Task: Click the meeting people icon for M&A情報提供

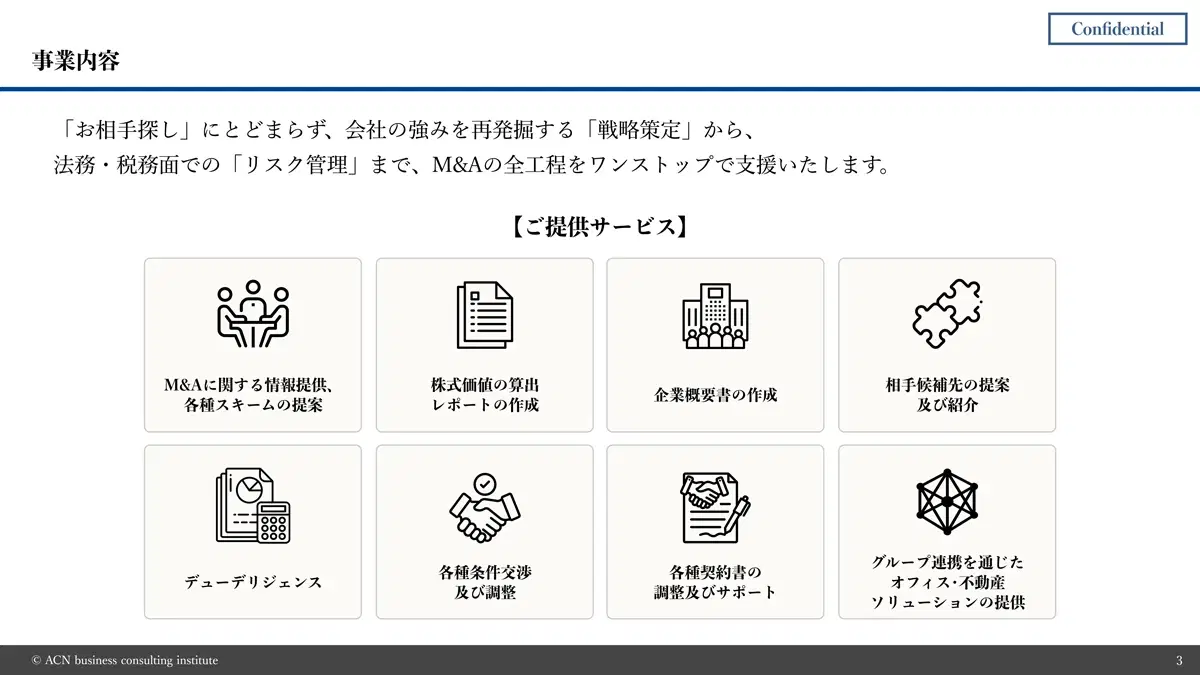Action: 253,314
